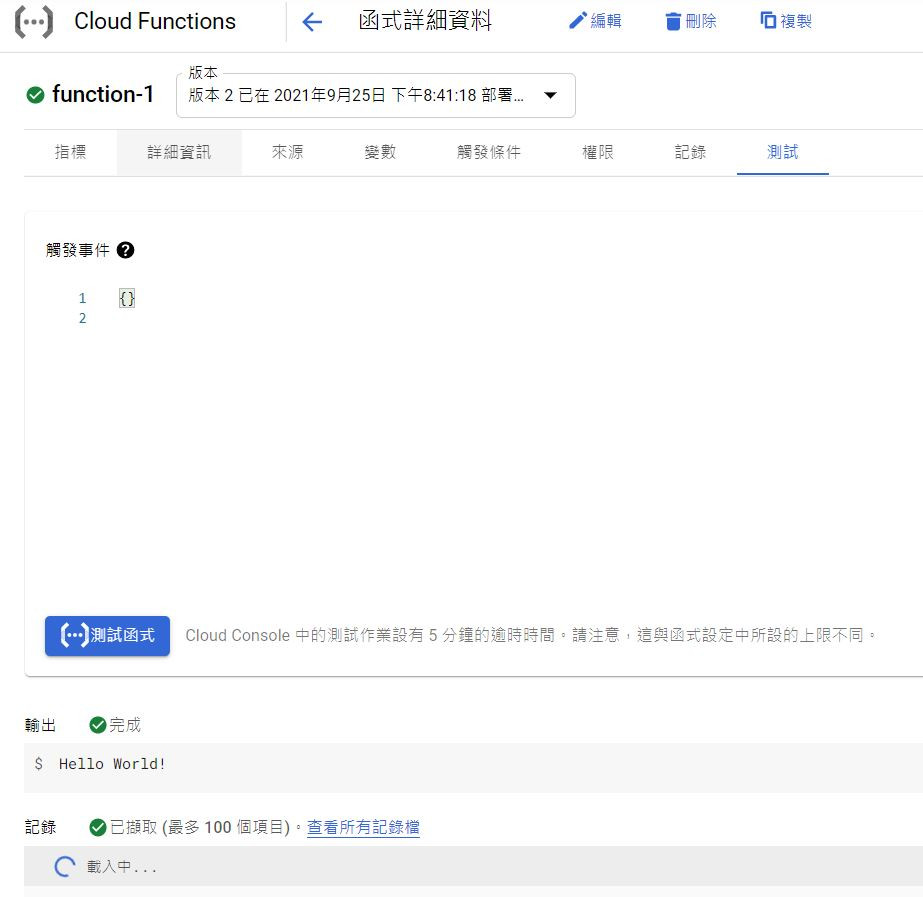Switch to the 權限 tab
The width and height of the screenshot is (923, 897).
[x=597, y=152]
